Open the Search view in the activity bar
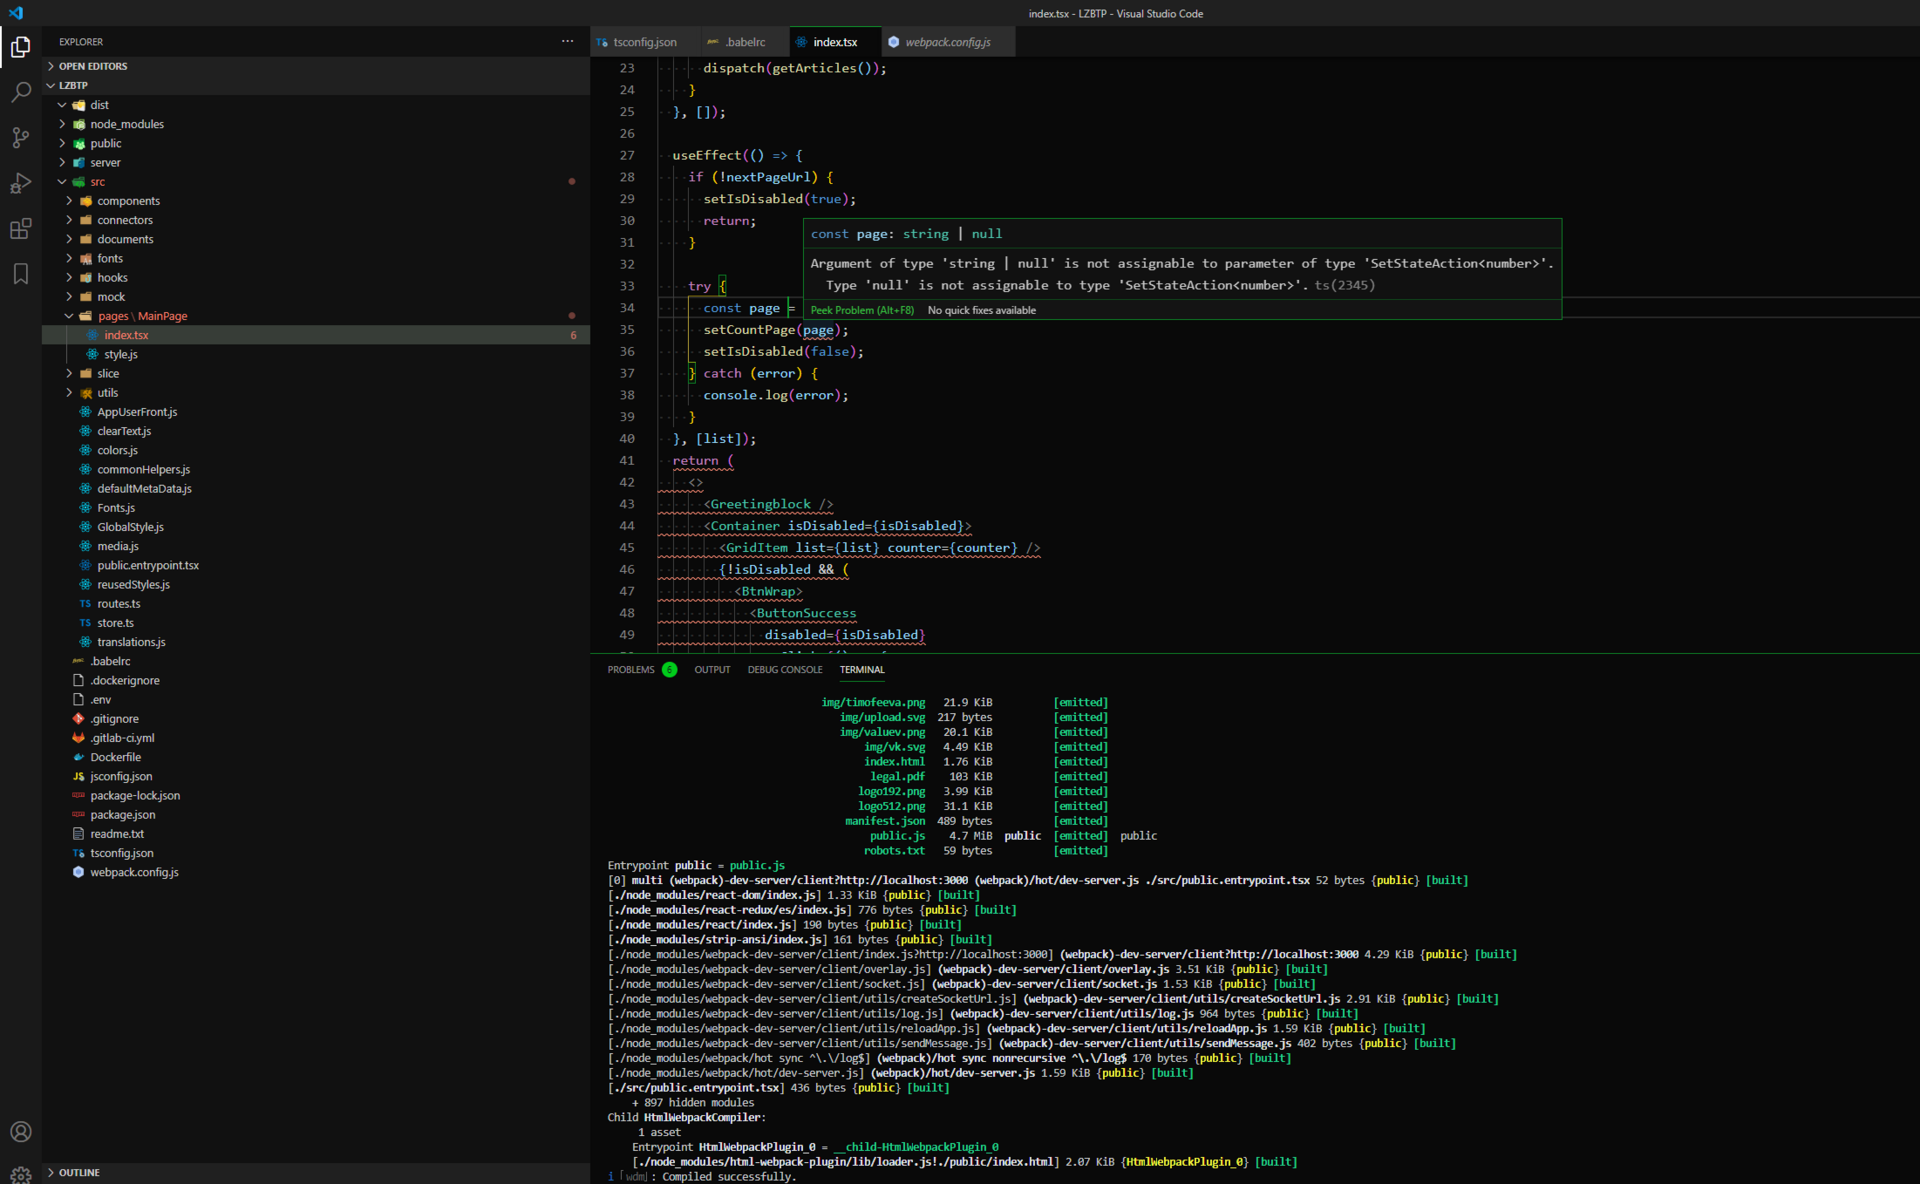Image resolution: width=1920 pixels, height=1184 pixels. coord(20,92)
